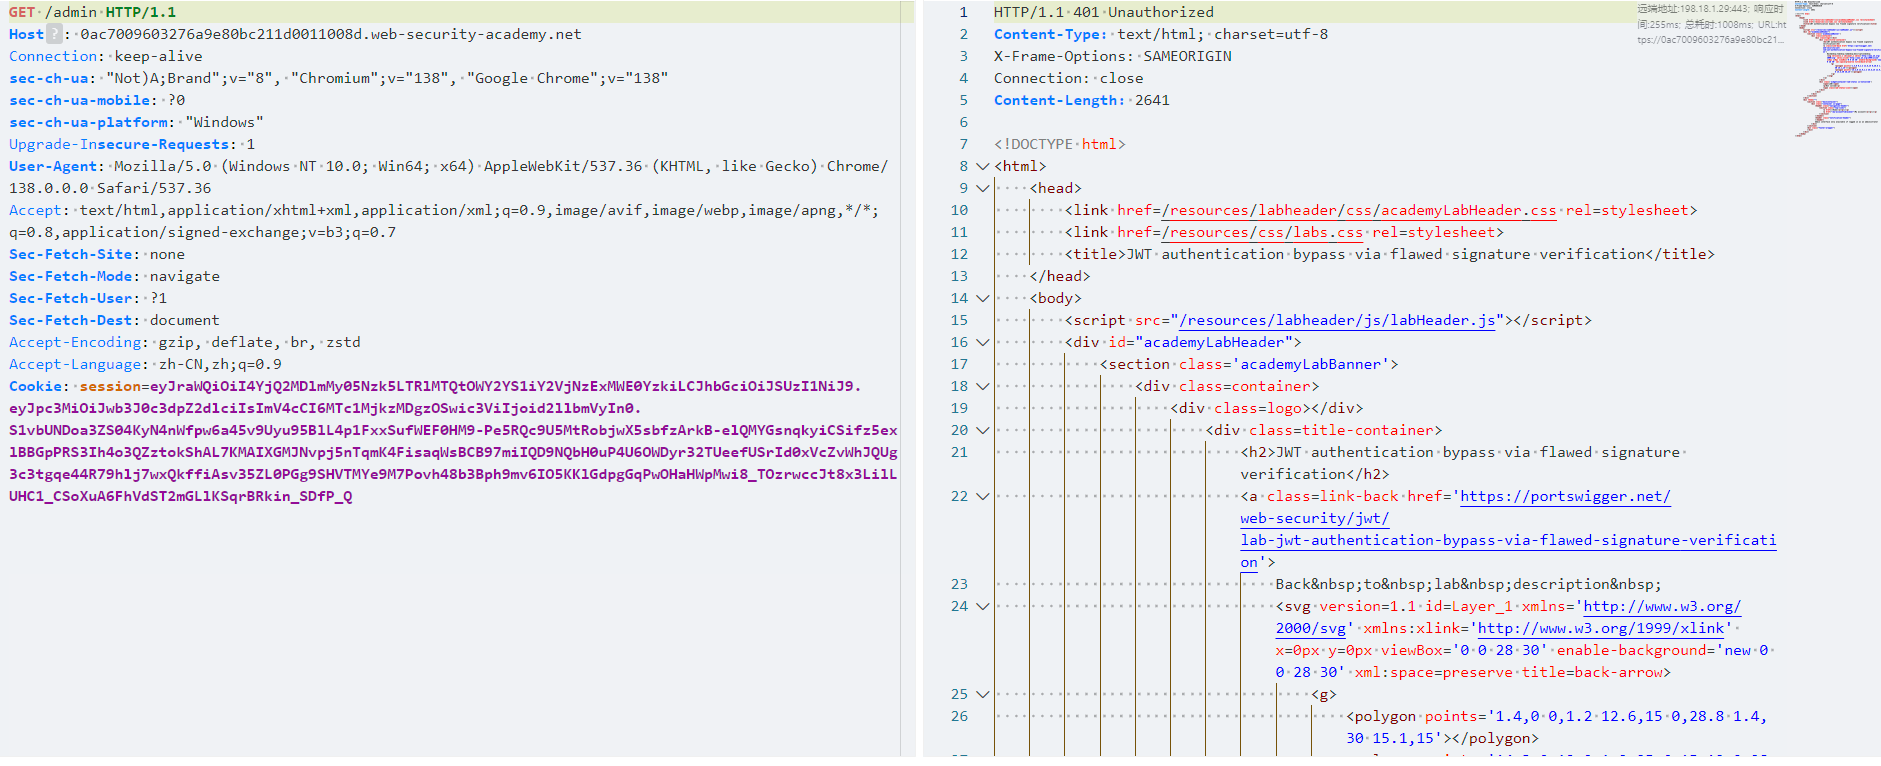
Task: Click the Cookie: session= JWT first line
Action: [435, 386]
